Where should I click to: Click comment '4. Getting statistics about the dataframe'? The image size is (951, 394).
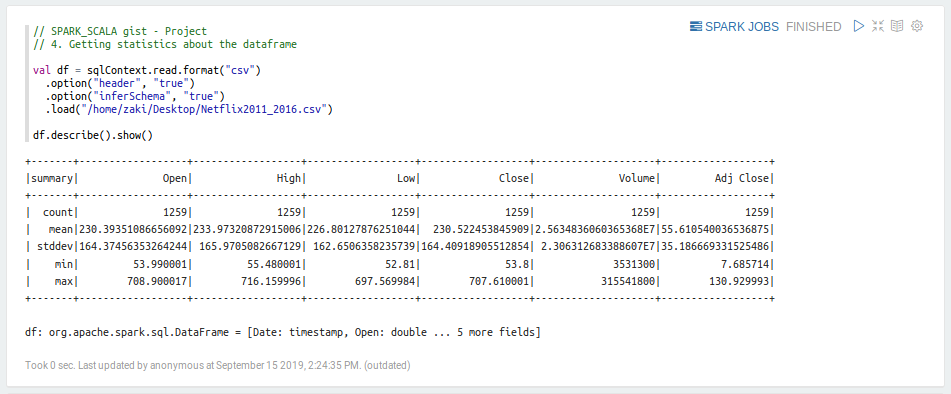[x=165, y=44]
